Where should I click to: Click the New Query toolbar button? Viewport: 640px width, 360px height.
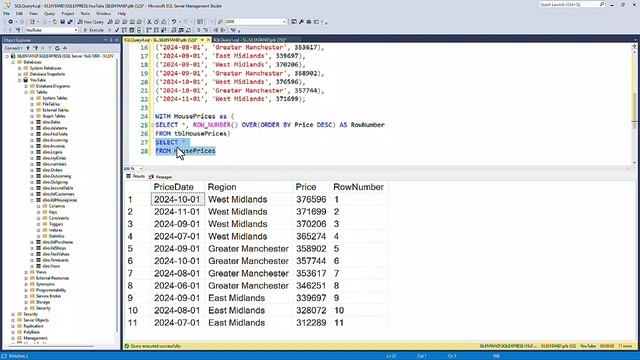91,22
